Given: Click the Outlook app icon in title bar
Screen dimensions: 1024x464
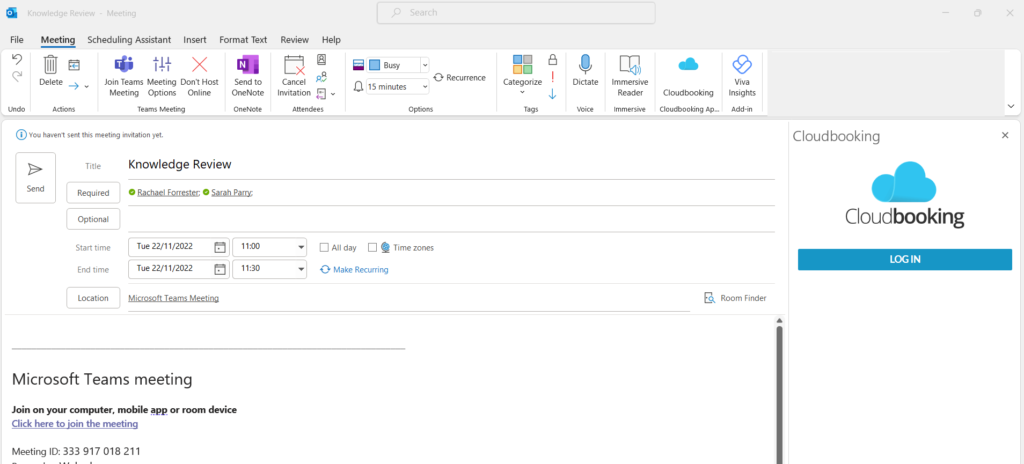Looking at the screenshot, I should 12,13.
